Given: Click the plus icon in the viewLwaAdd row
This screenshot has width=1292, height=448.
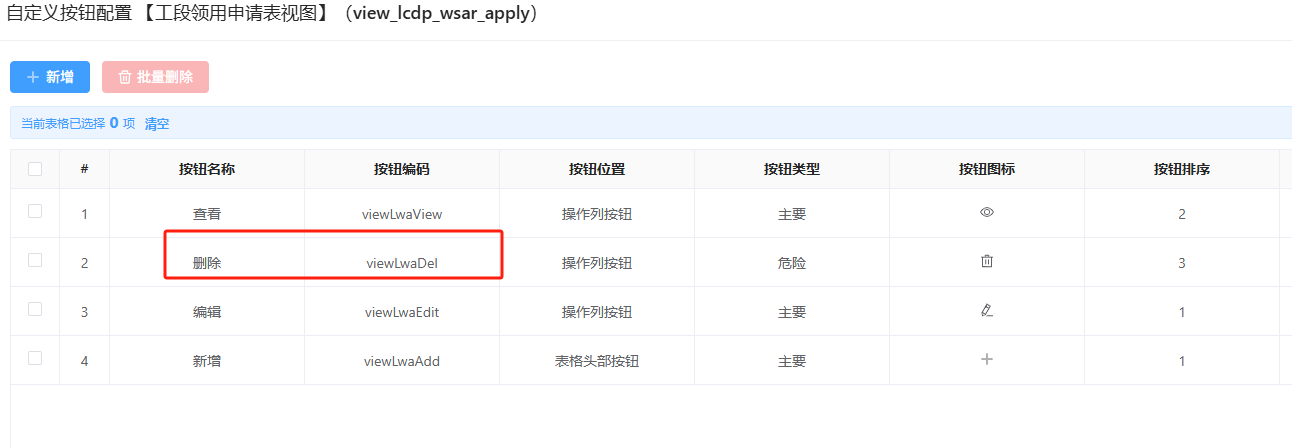Looking at the screenshot, I should 987,360.
